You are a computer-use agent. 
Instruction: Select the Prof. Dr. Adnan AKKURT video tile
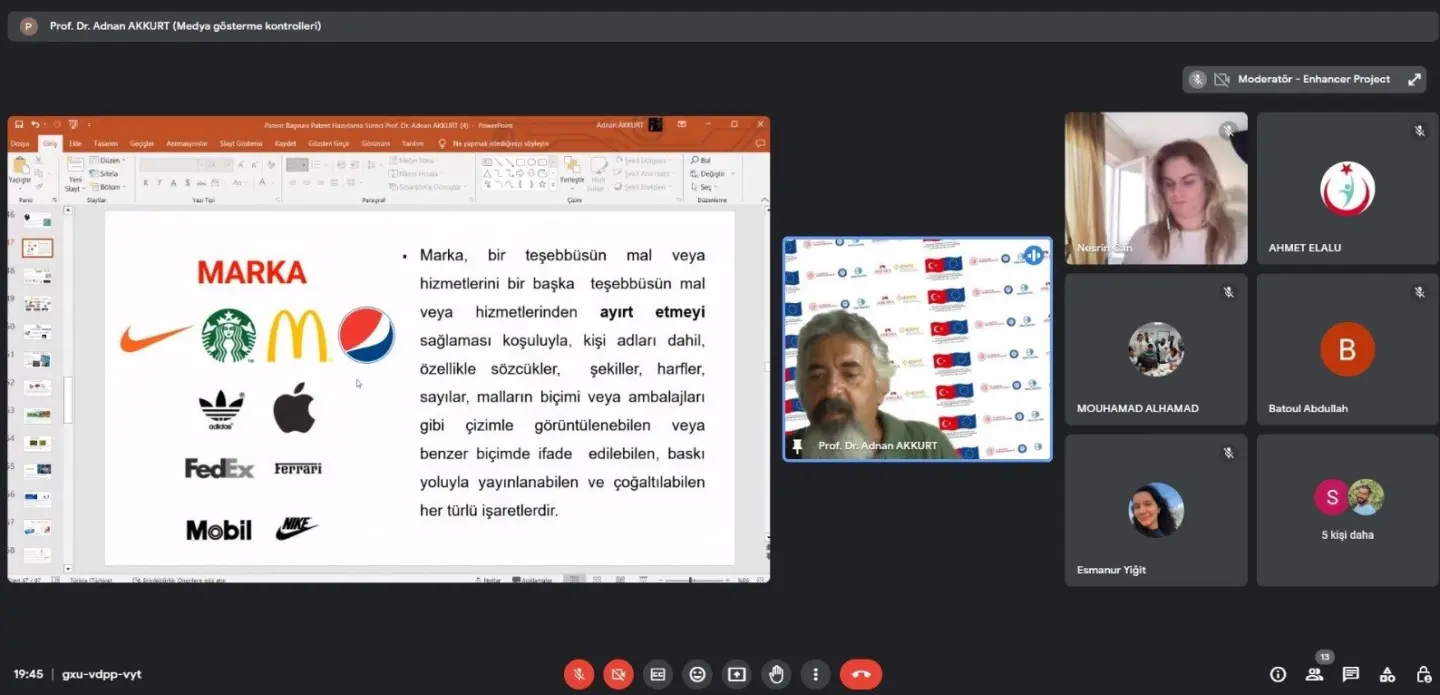coord(918,349)
